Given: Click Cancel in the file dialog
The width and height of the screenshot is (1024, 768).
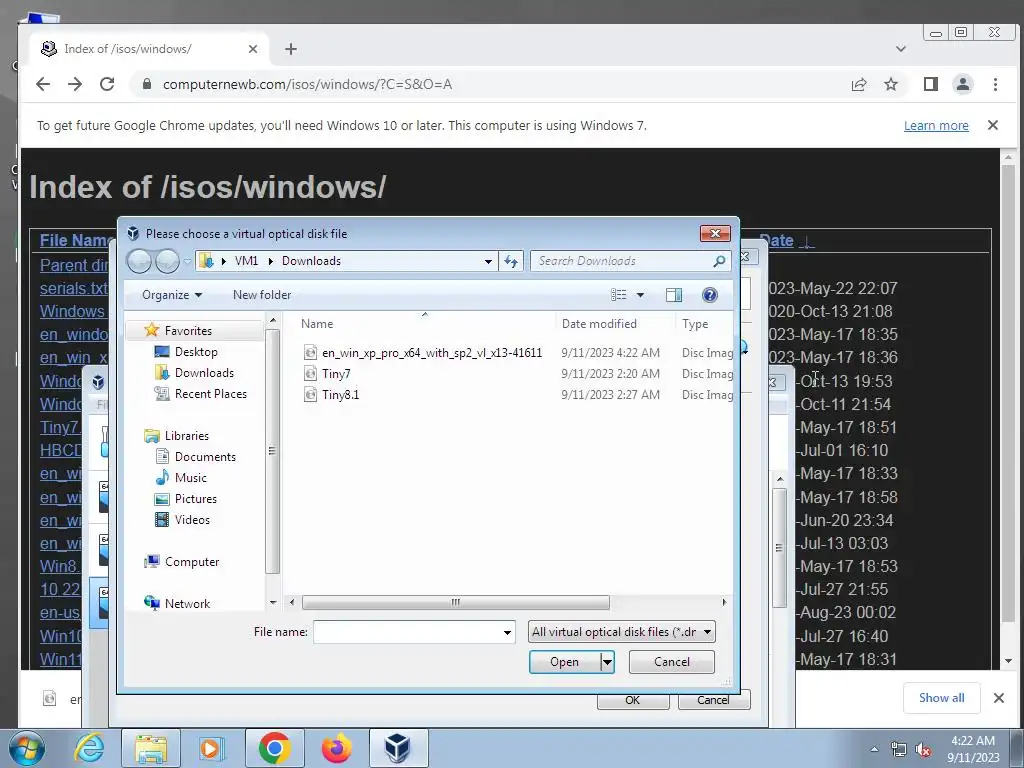Looking at the screenshot, I should click(x=671, y=662).
